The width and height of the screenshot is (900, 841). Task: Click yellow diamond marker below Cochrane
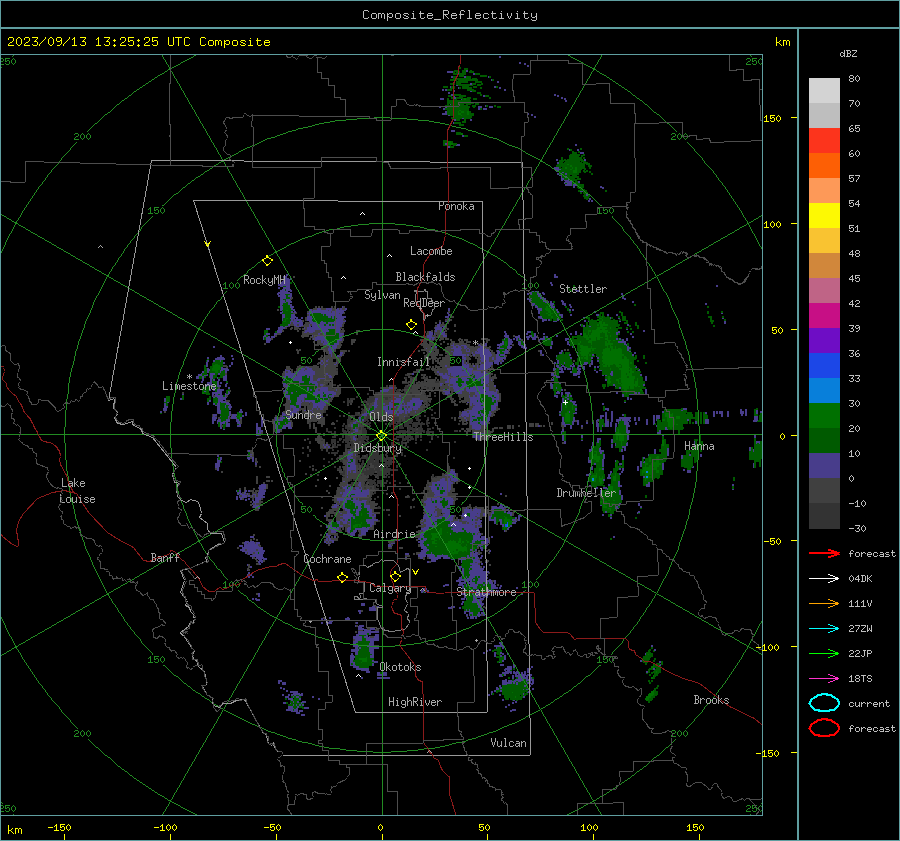point(342,577)
